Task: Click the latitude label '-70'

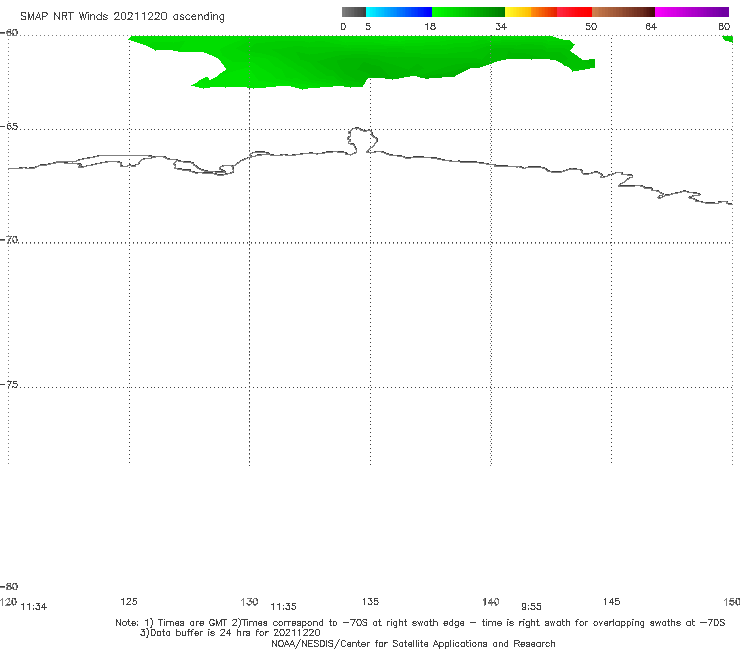Action: 9,239
